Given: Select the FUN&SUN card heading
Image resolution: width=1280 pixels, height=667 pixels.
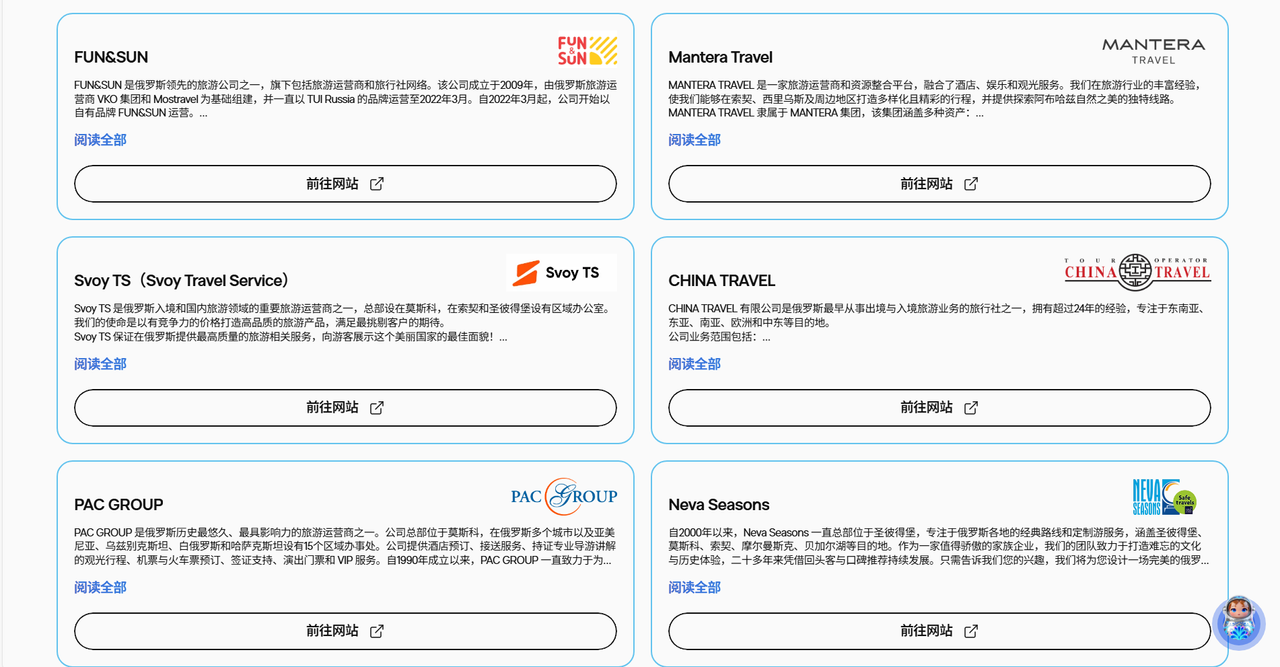Looking at the screenshot, I should 111,57.
